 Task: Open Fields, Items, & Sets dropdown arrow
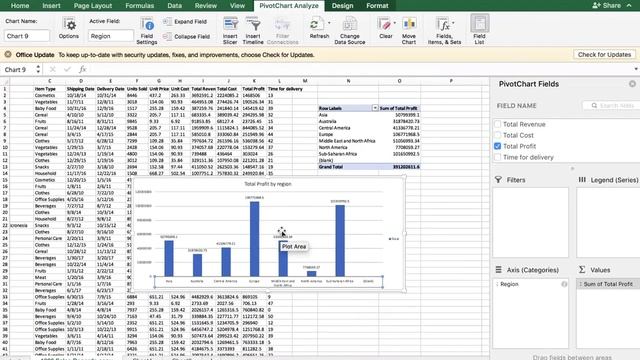[x=453, y=23]
